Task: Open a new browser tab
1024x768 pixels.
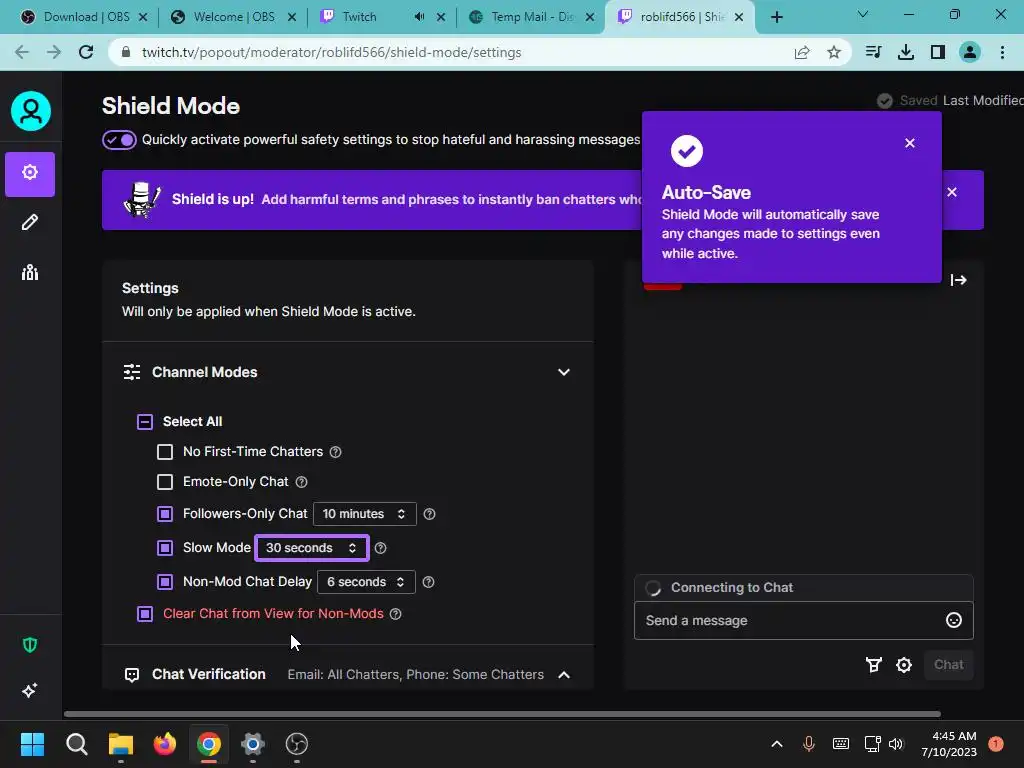Action: point(776,17)
